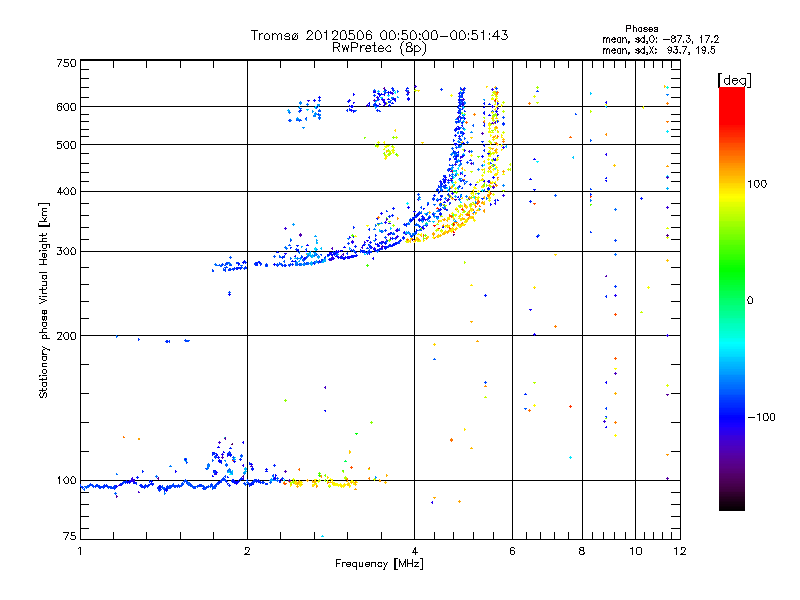
Task: Click the colorbar label '100'
Action: tap(757, 184)
